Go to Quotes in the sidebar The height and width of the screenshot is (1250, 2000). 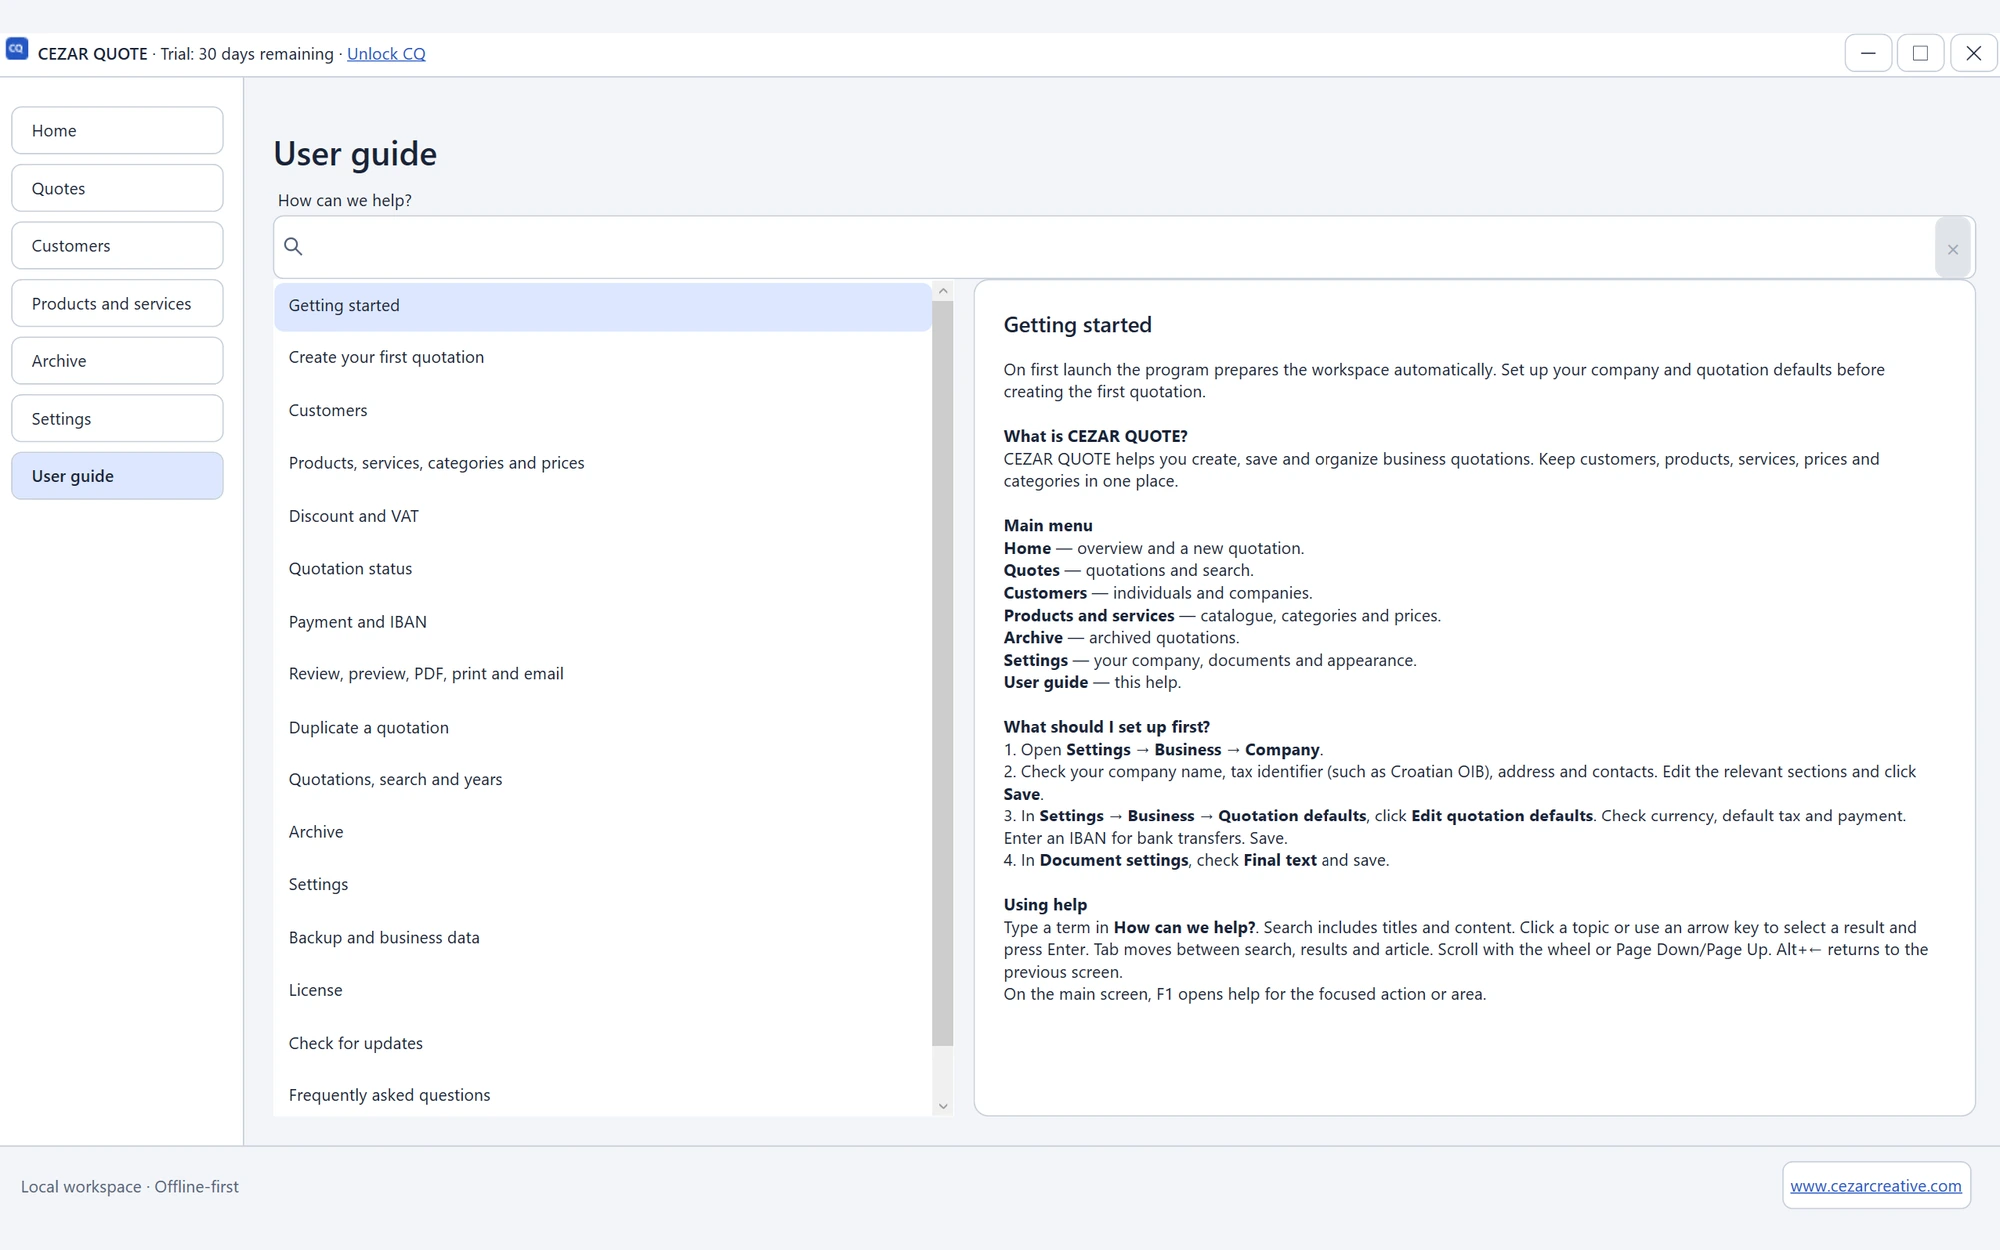tap(117, 188)
